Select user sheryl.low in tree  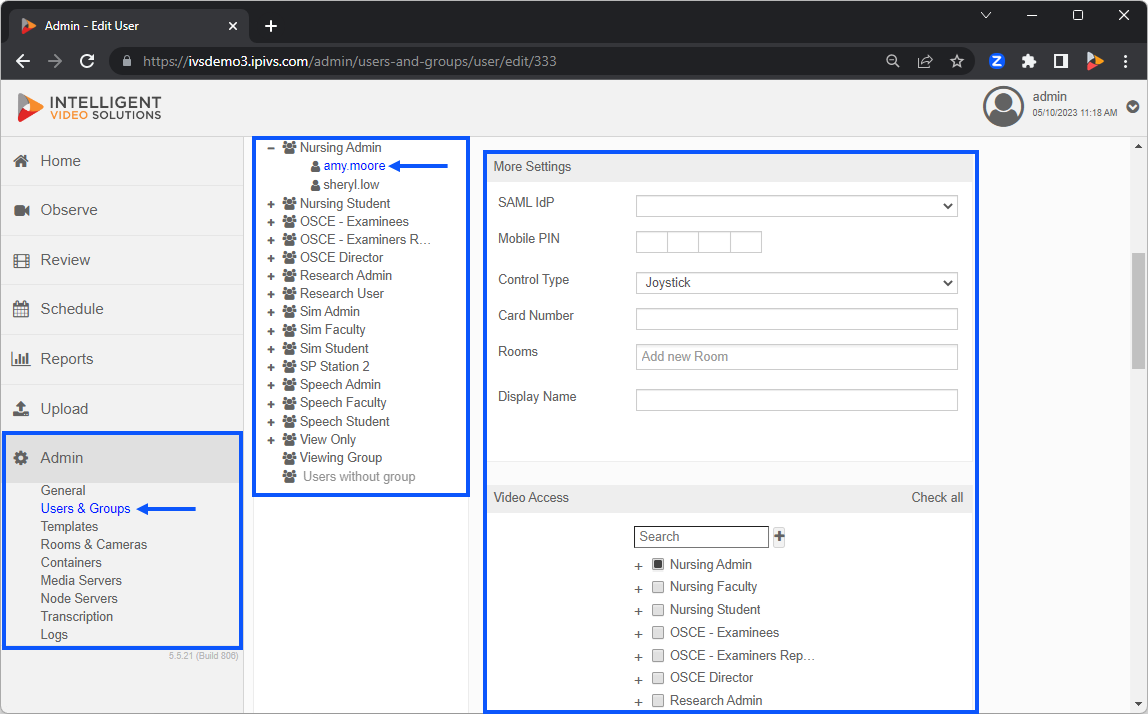pyautogui.click(x=351, y=185)
